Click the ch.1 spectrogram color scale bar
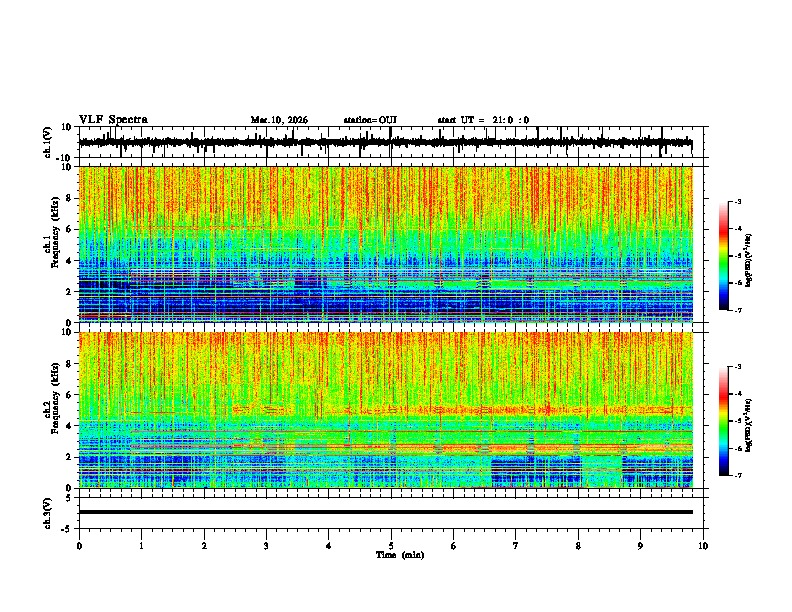 click(724, 256)
